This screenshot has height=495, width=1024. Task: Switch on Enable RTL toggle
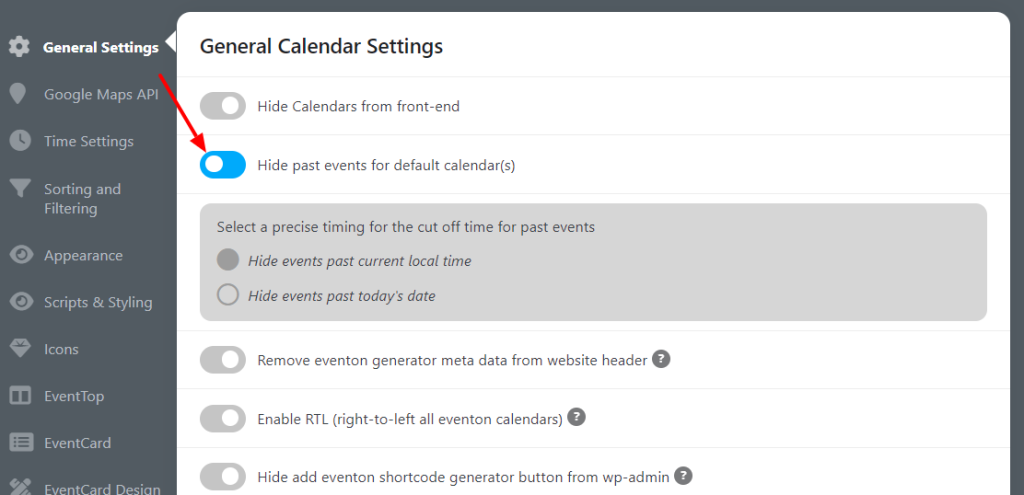tap(223, 419)
